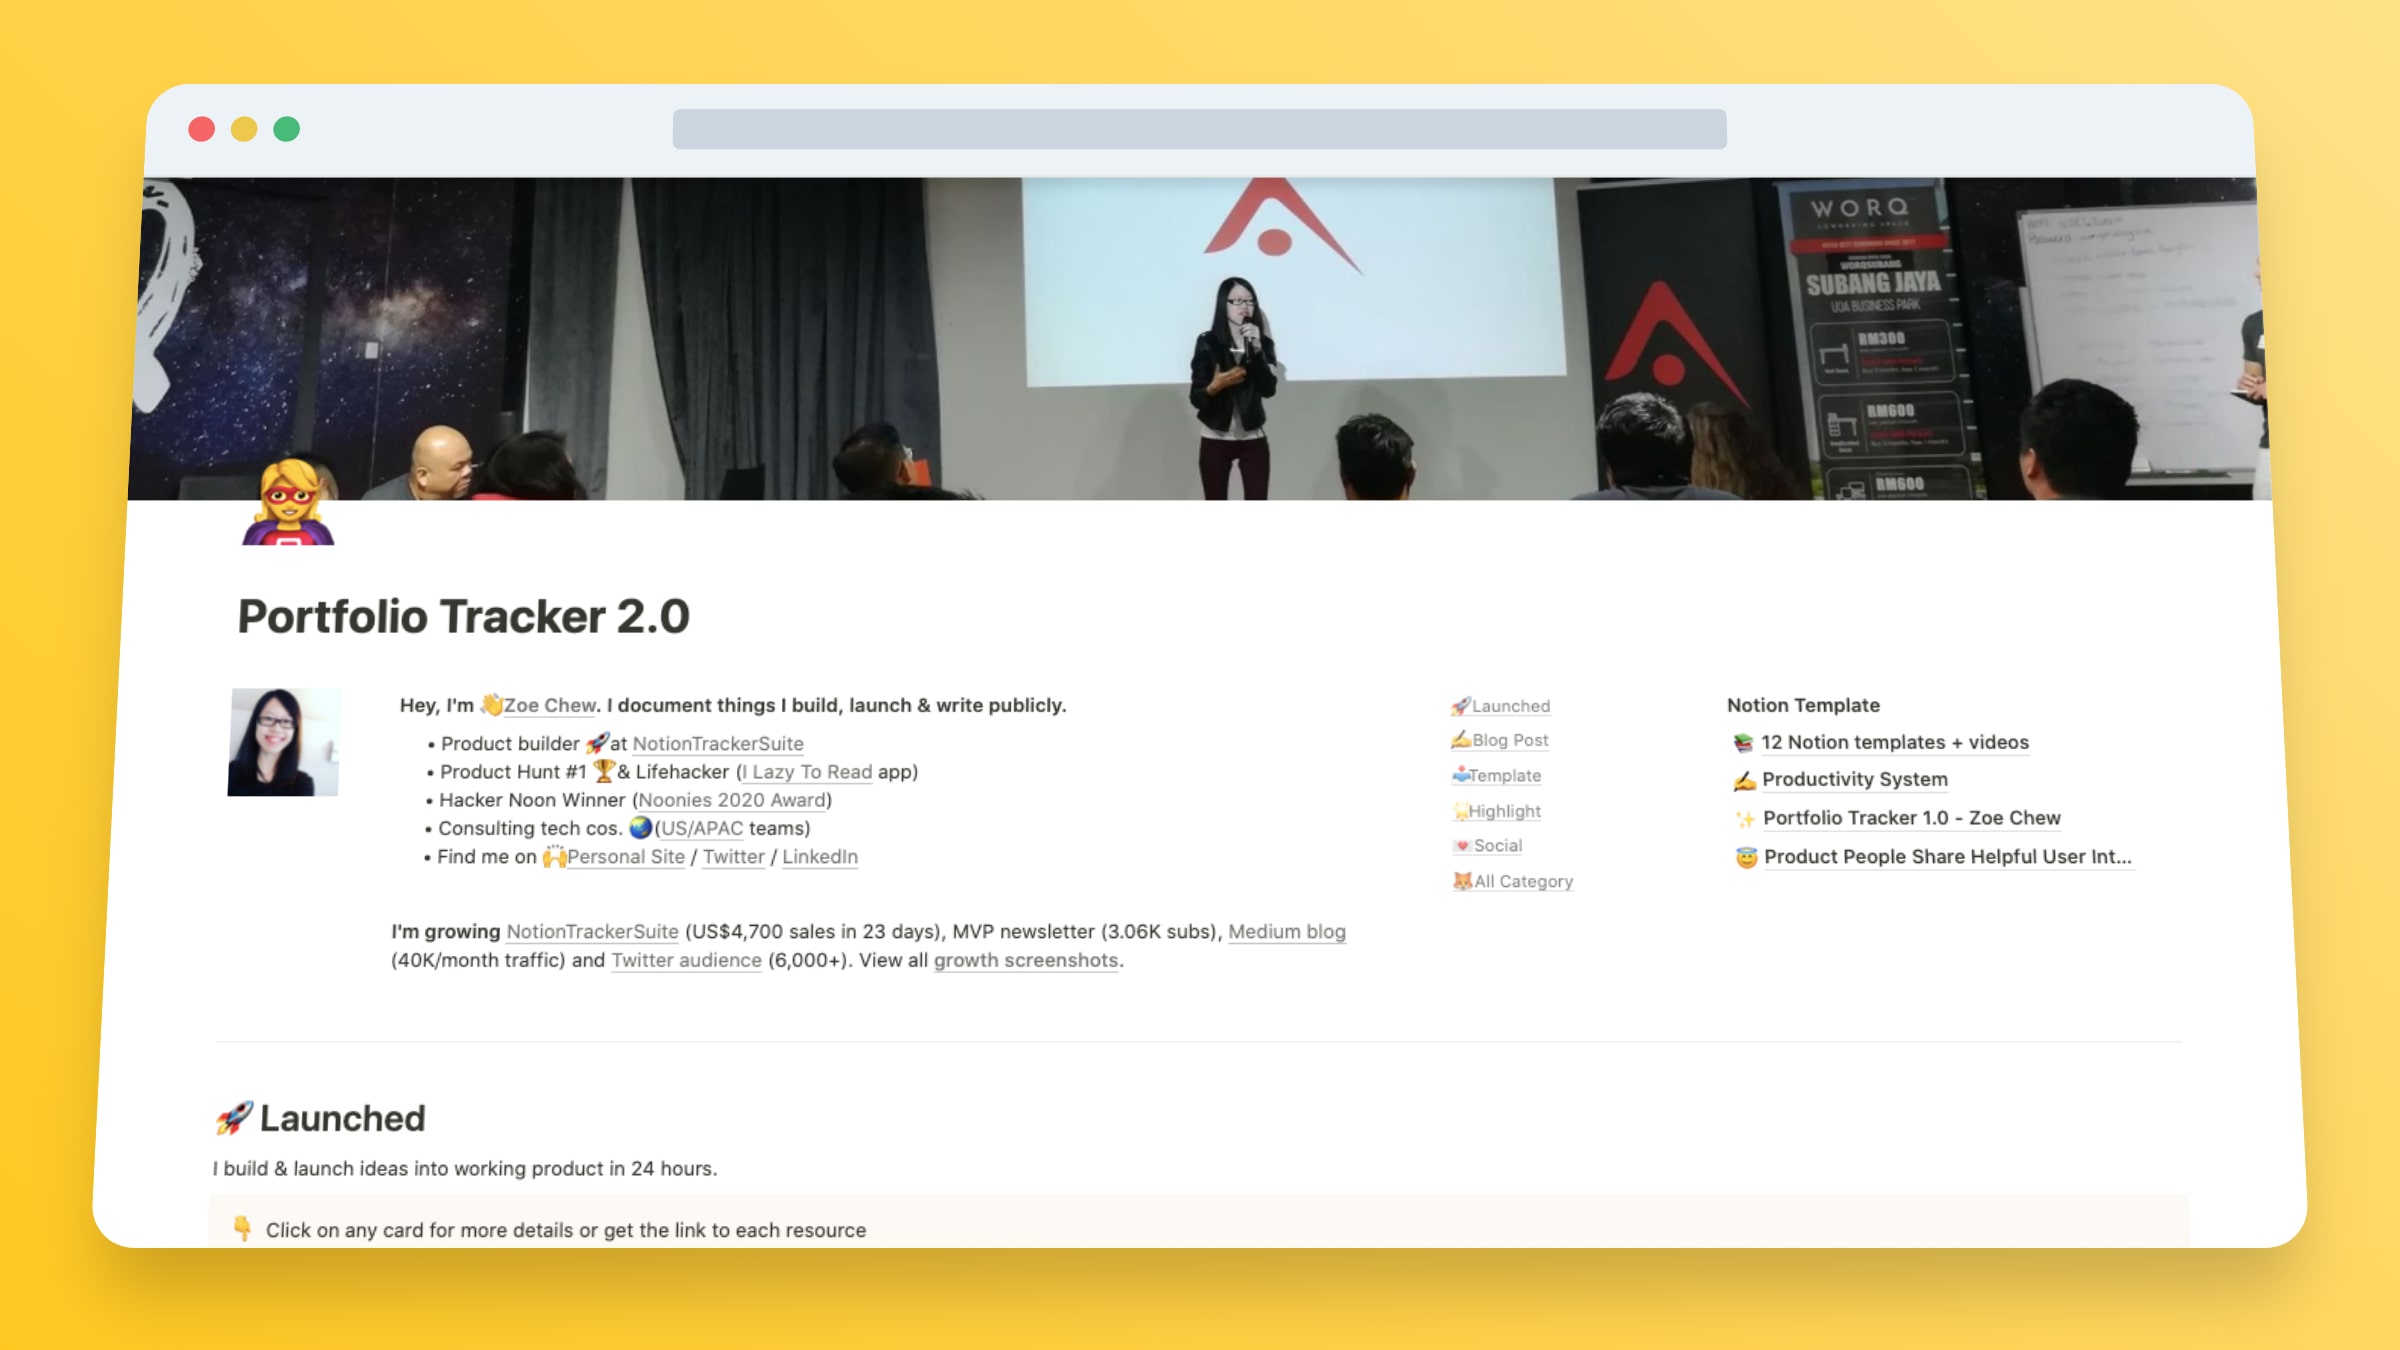Click the heart icon beside Social
This screenshot has height=1350, width=2400.
pos(1461,845)
